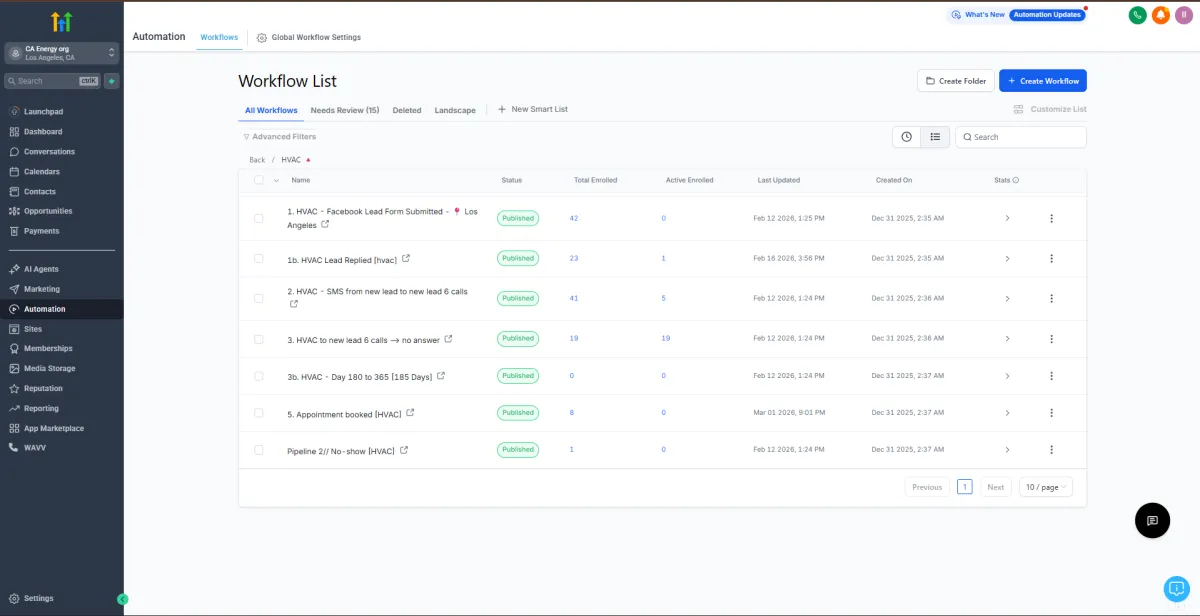The height and width of the screenshot is (616, 1200).
Task: Open Global Workflow Settings tab
Action: pos(309,38)
